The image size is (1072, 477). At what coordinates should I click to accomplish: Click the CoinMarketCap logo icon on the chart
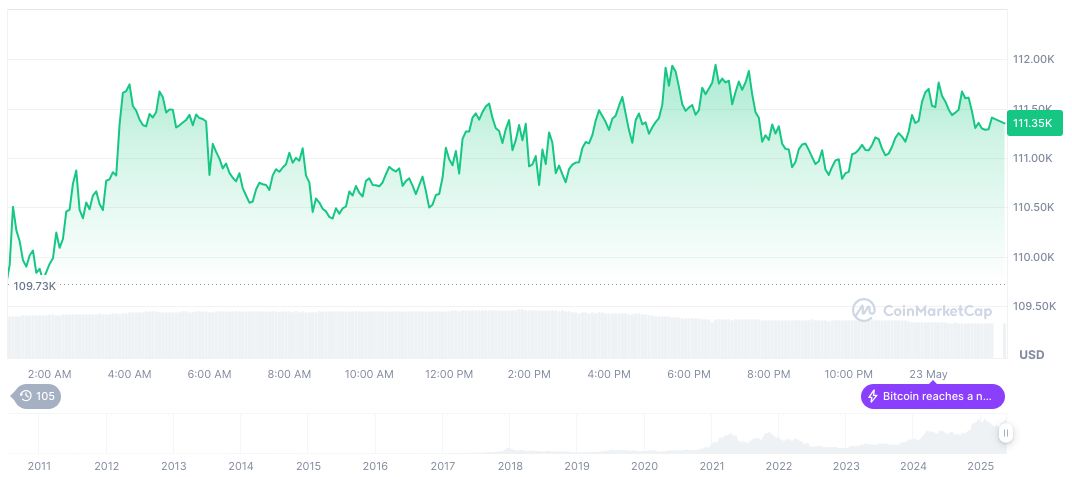pyautogui.click(x=863, y=310)
